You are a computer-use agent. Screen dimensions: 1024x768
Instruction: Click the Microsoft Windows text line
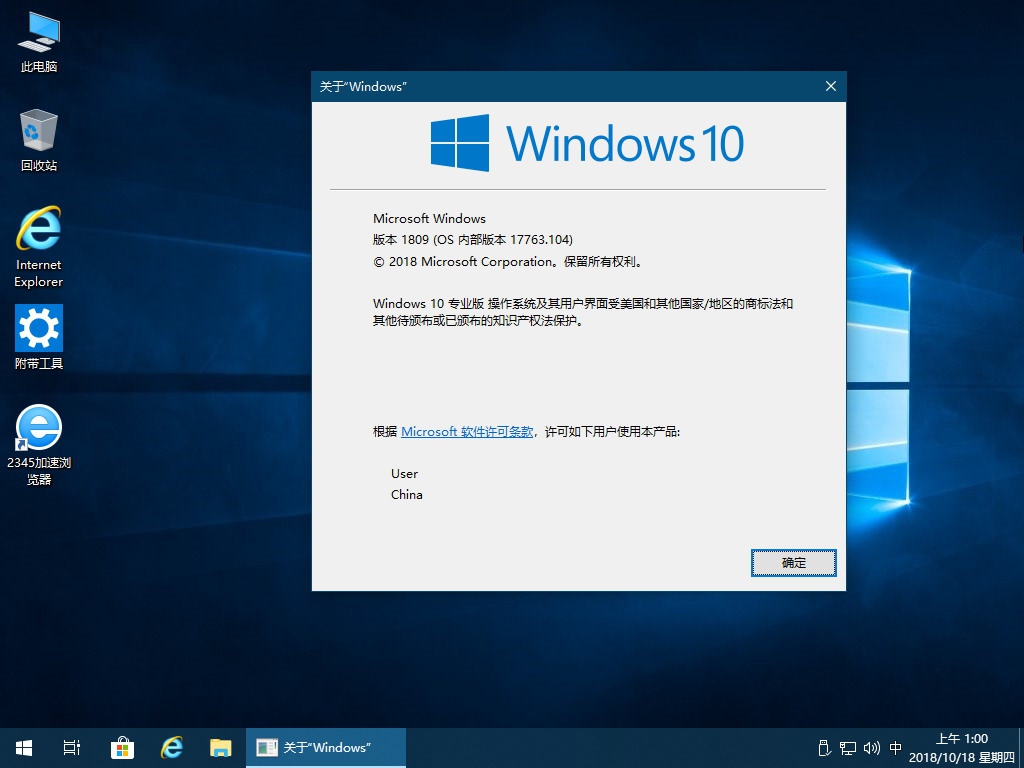[429, 219]
